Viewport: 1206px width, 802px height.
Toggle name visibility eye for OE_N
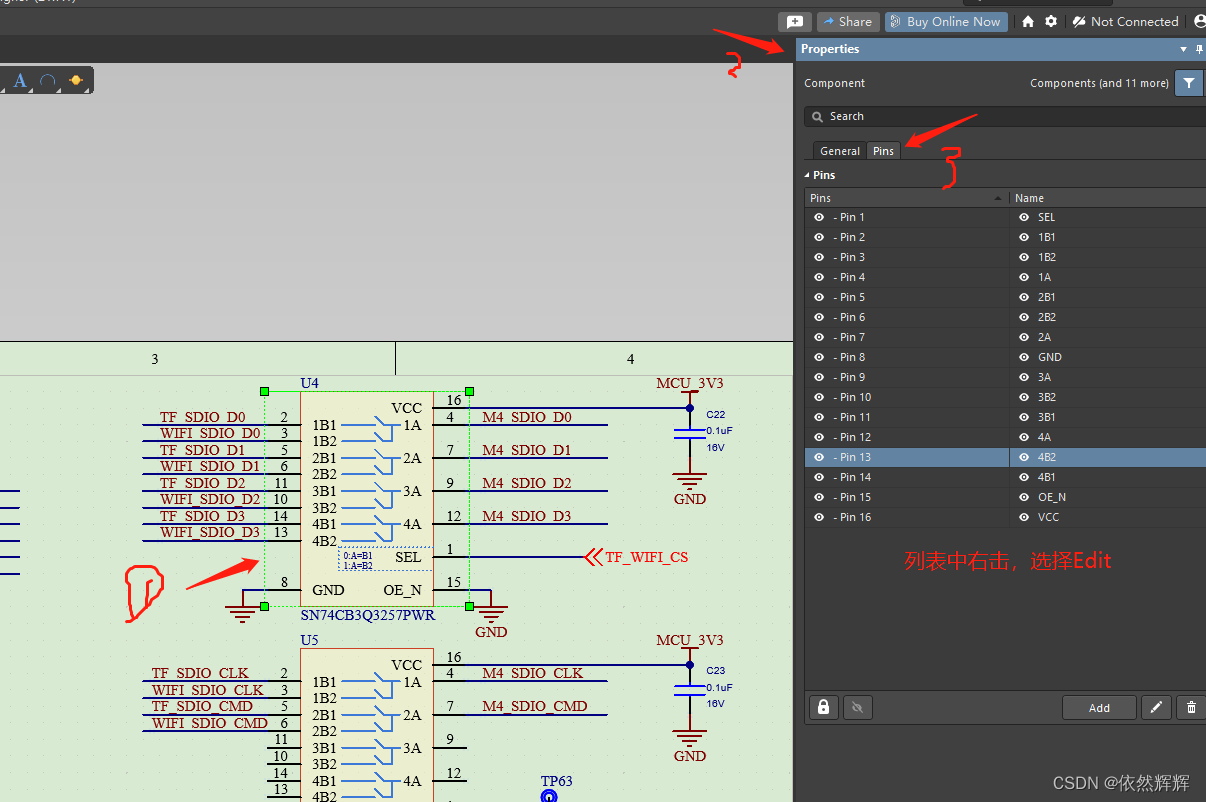pos(1024,497)
